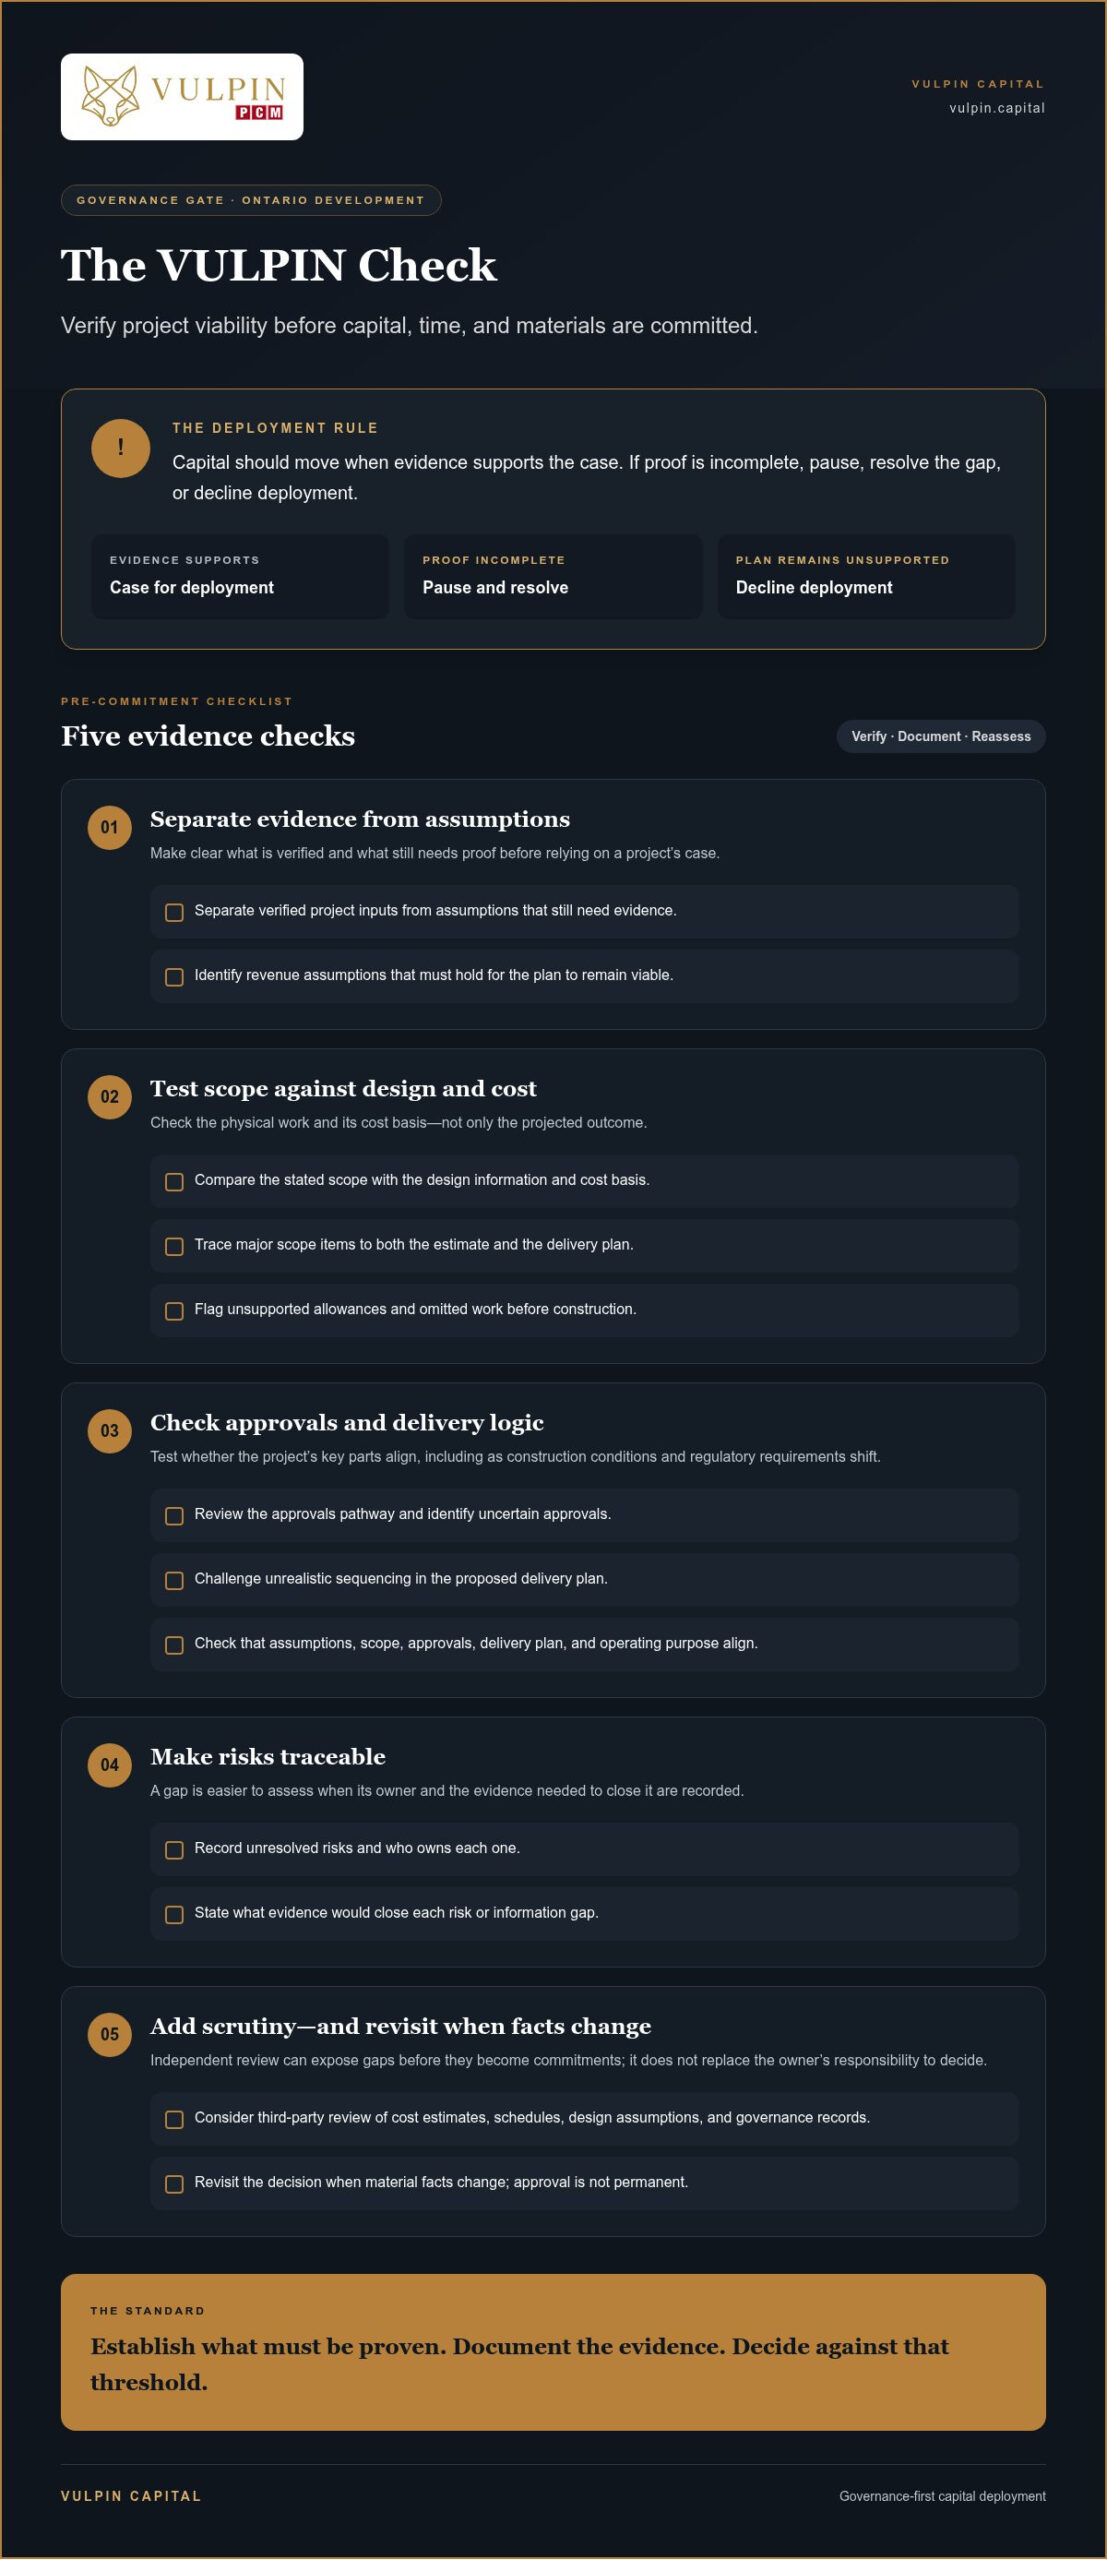The height and width of the screenshot is (2560, 1107).
Task: Select the 04 step number badge
Action: click(x=110, y=1765)
